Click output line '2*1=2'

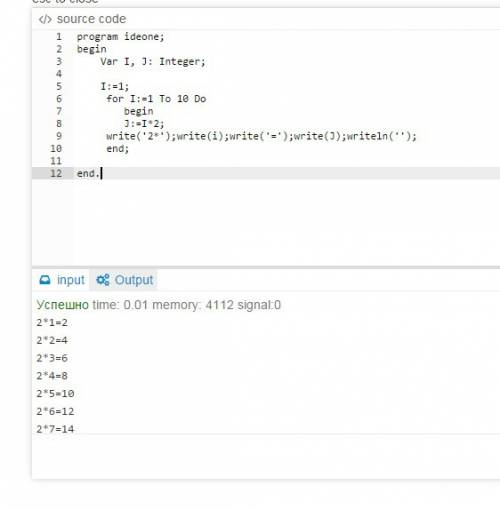point(52,323)
